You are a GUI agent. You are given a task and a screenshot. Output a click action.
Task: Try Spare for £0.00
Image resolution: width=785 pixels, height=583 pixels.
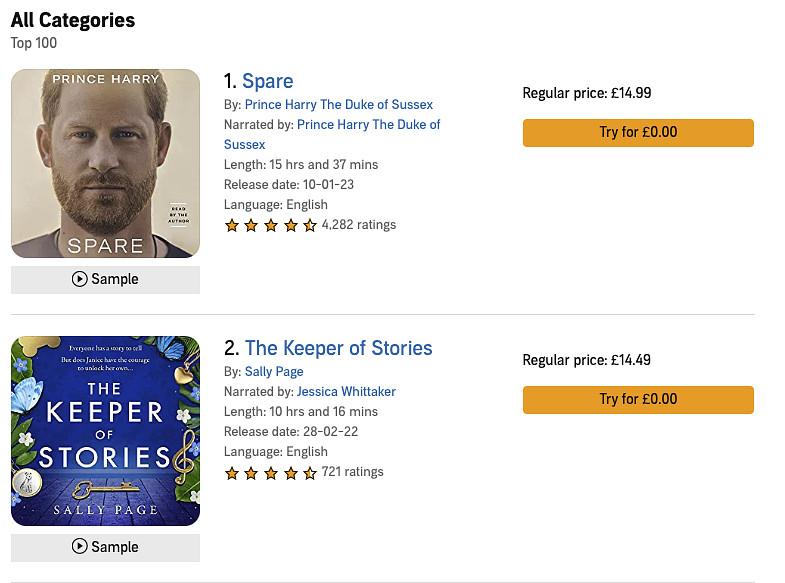click(638, 133)
